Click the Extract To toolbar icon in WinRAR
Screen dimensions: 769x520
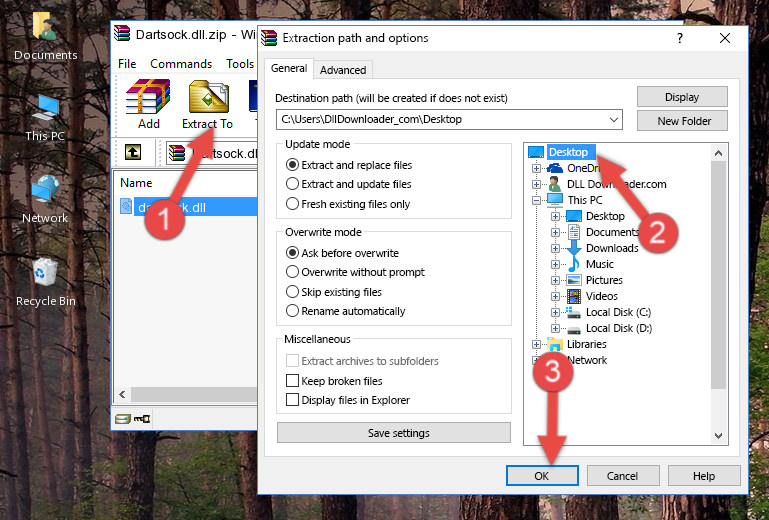point(207,104)
